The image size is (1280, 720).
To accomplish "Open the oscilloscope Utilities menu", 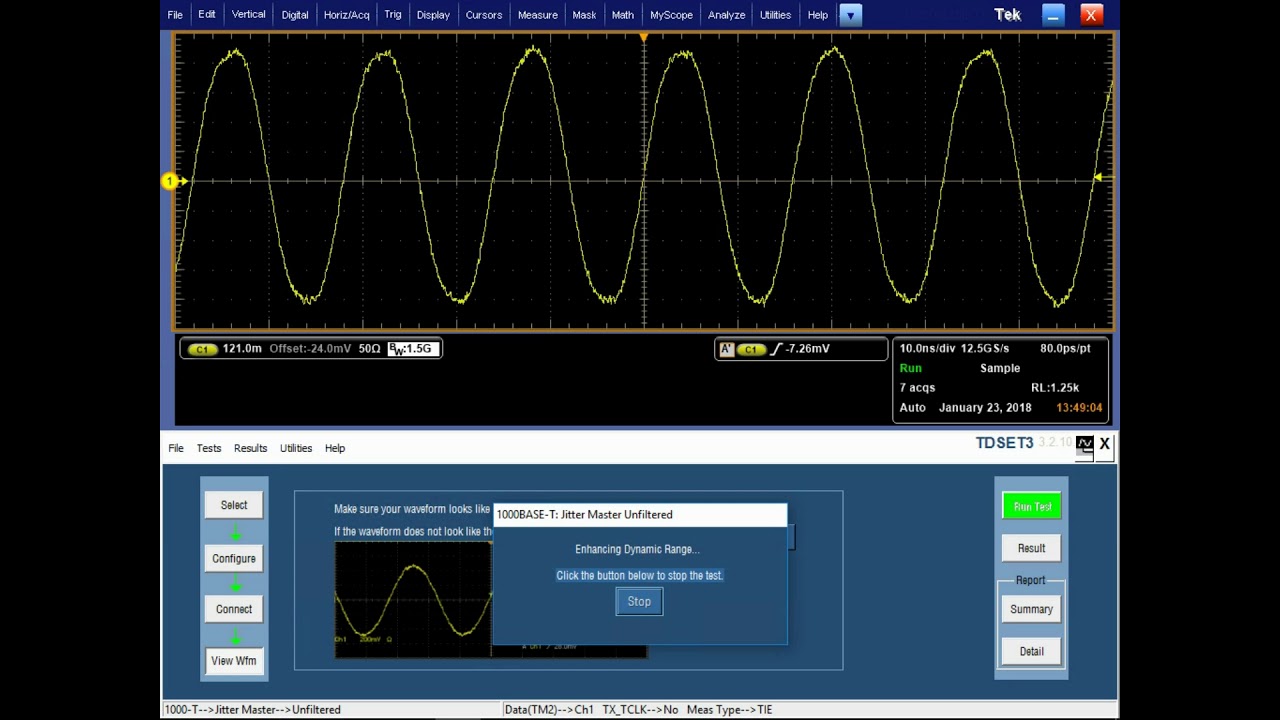I will (775, 15).
